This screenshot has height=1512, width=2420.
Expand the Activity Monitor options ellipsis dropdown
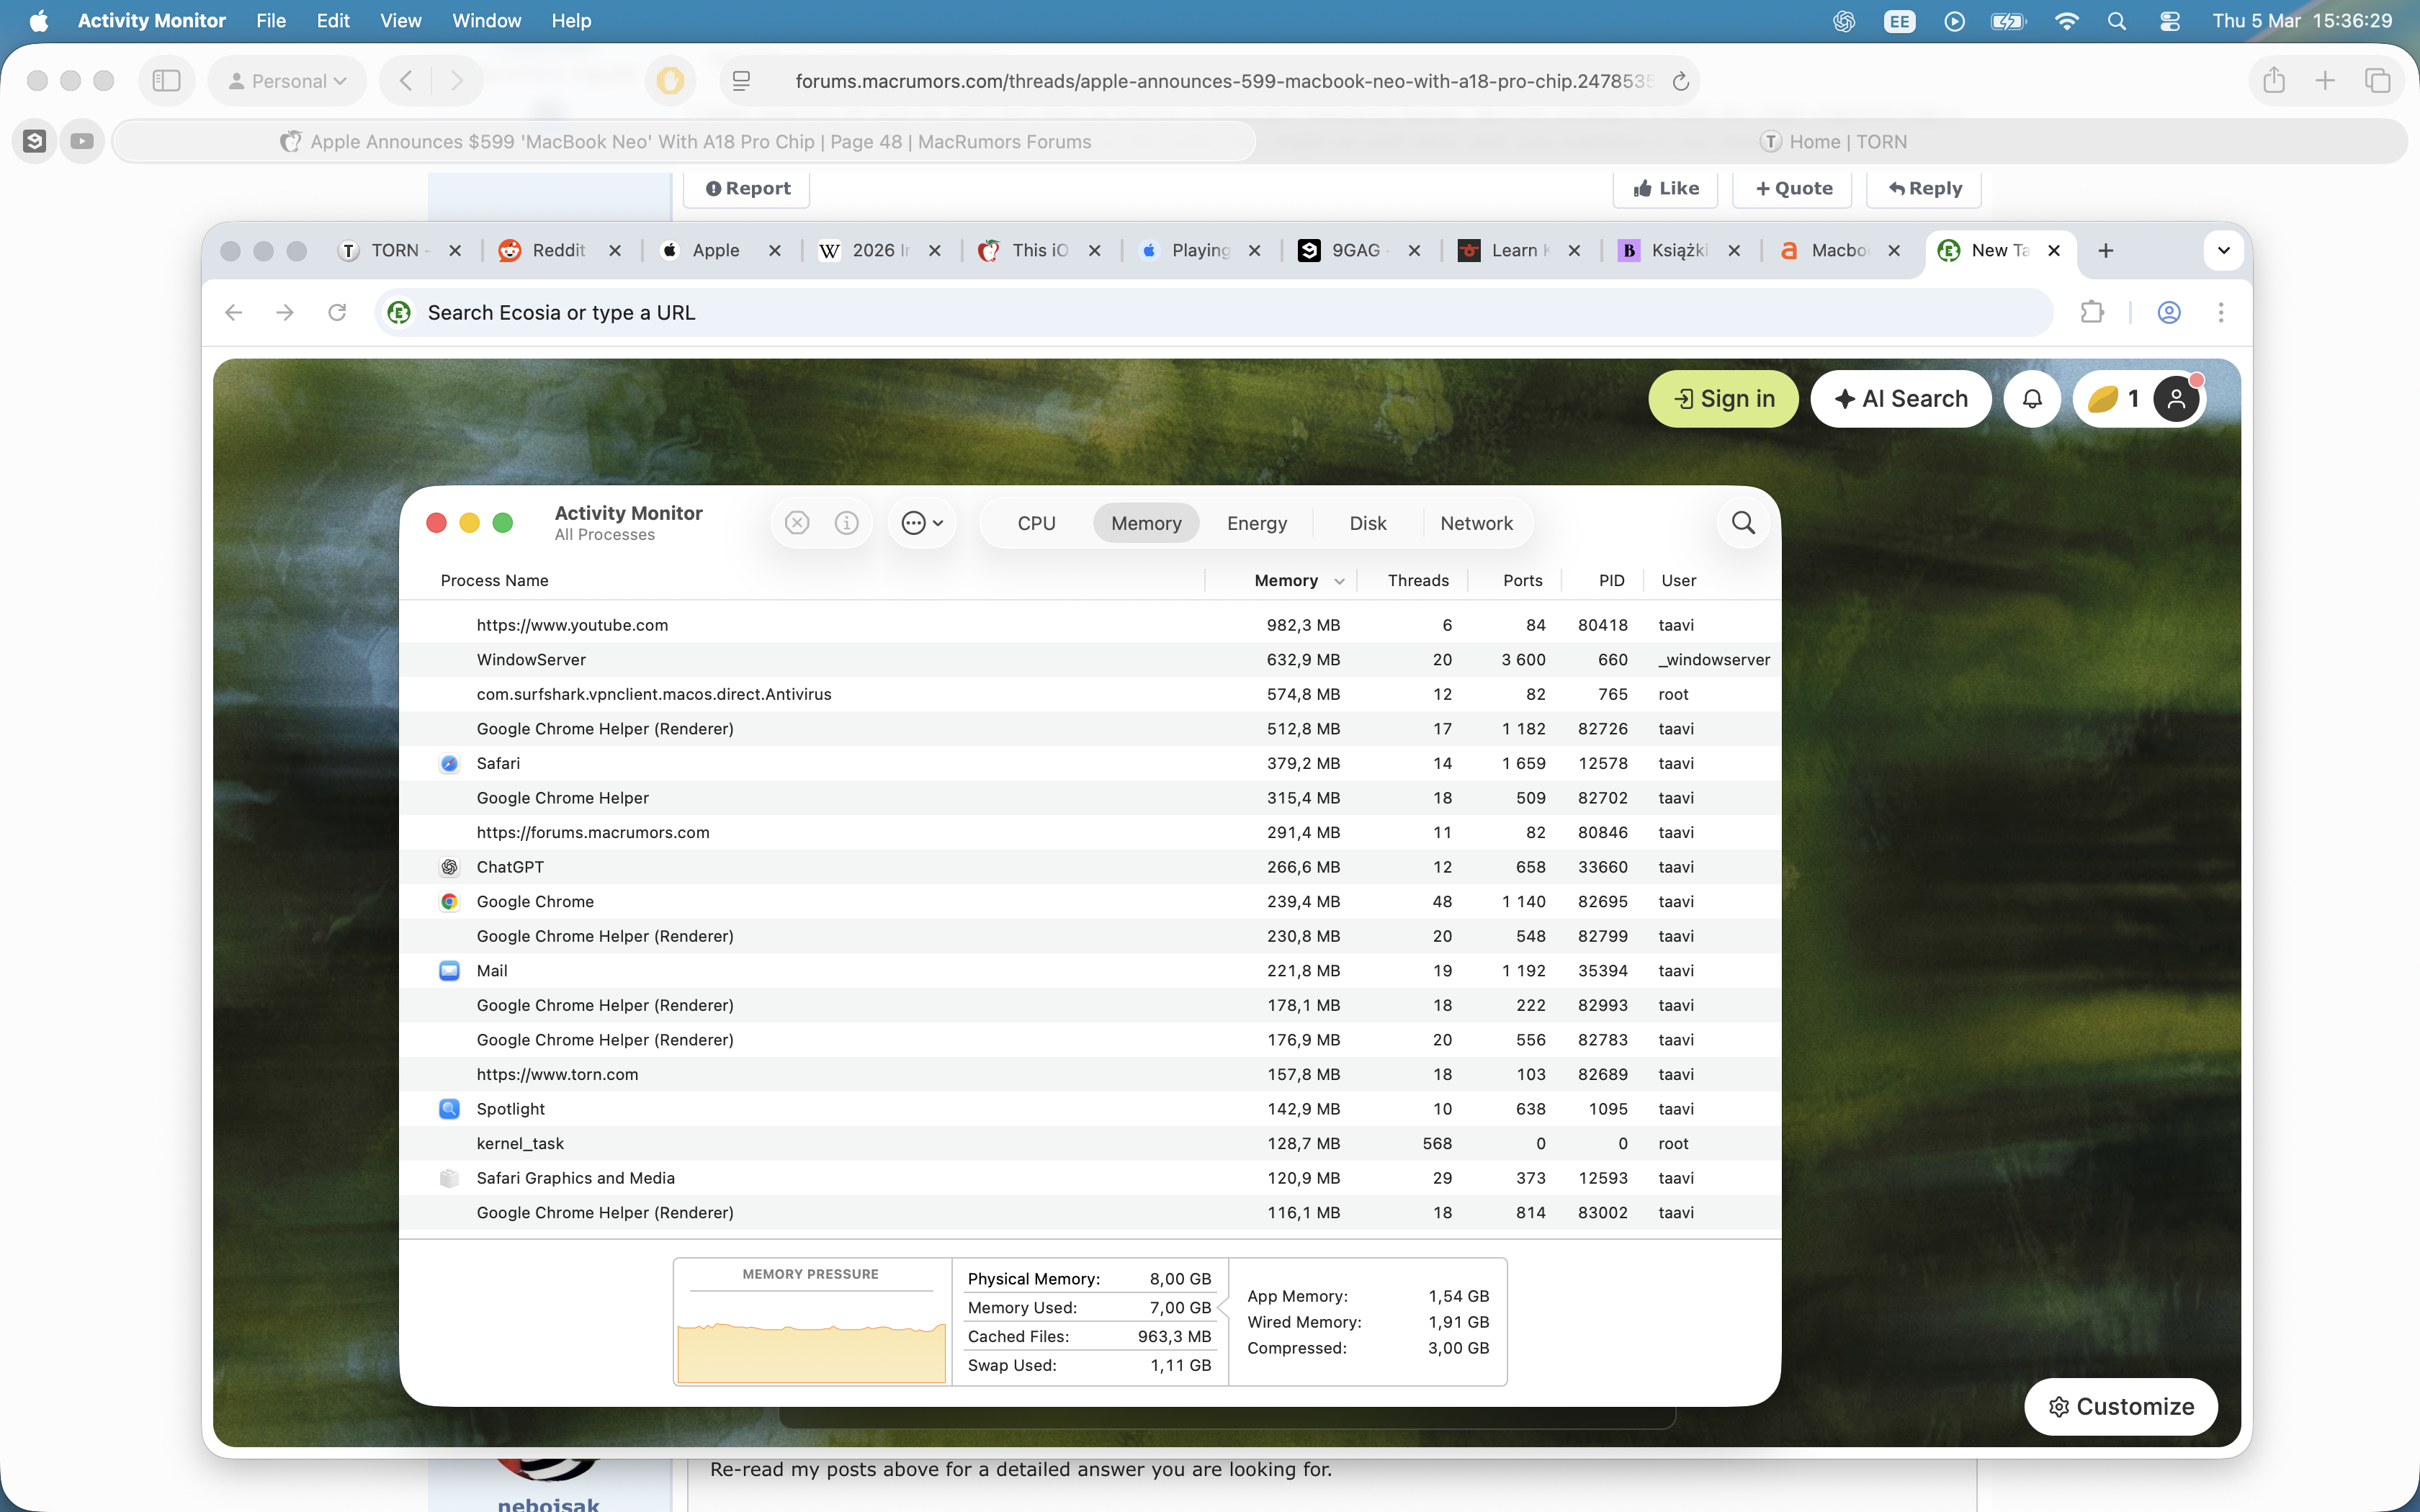(922, 523)
